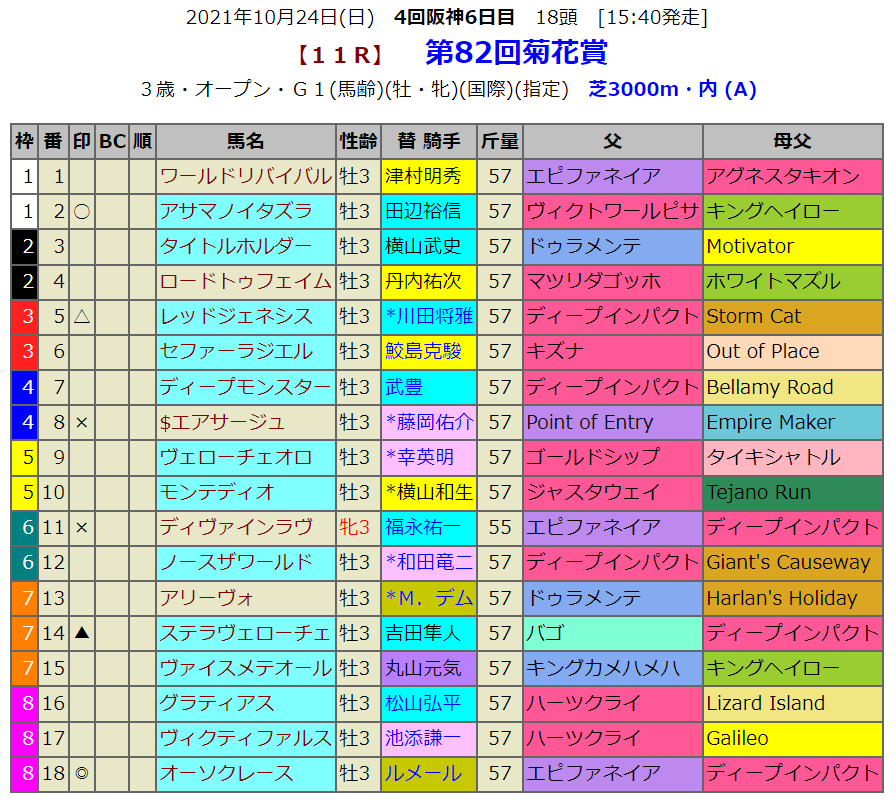Click damsire cell Motivator
The width and height of the screenshot is (896, 804).
coord(750,246)
